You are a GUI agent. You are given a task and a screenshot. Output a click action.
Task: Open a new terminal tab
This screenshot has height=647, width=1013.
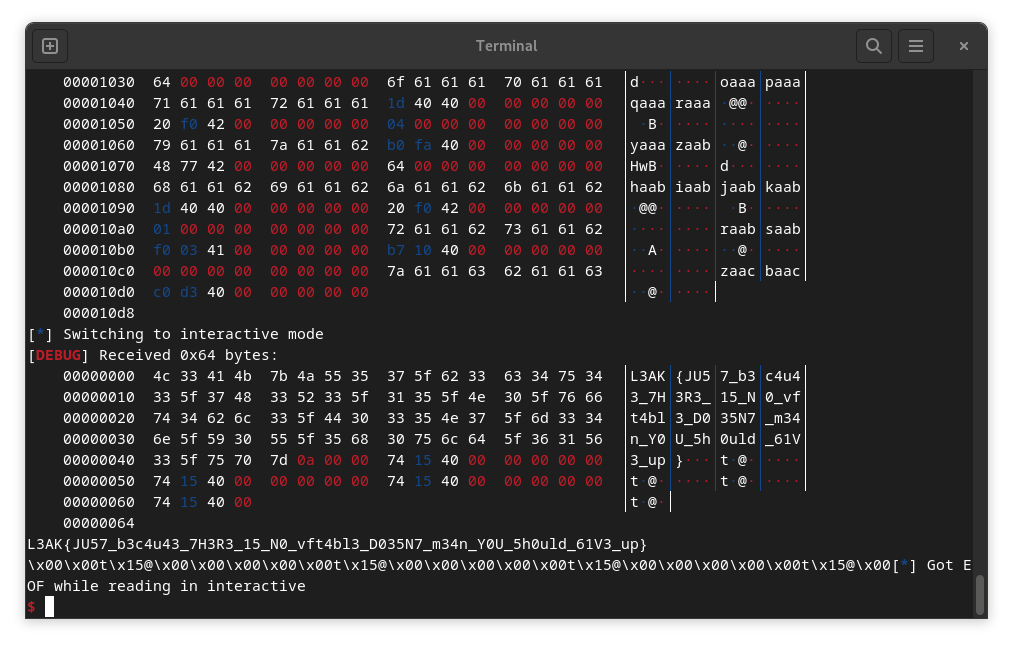click(x=50, y=46)
